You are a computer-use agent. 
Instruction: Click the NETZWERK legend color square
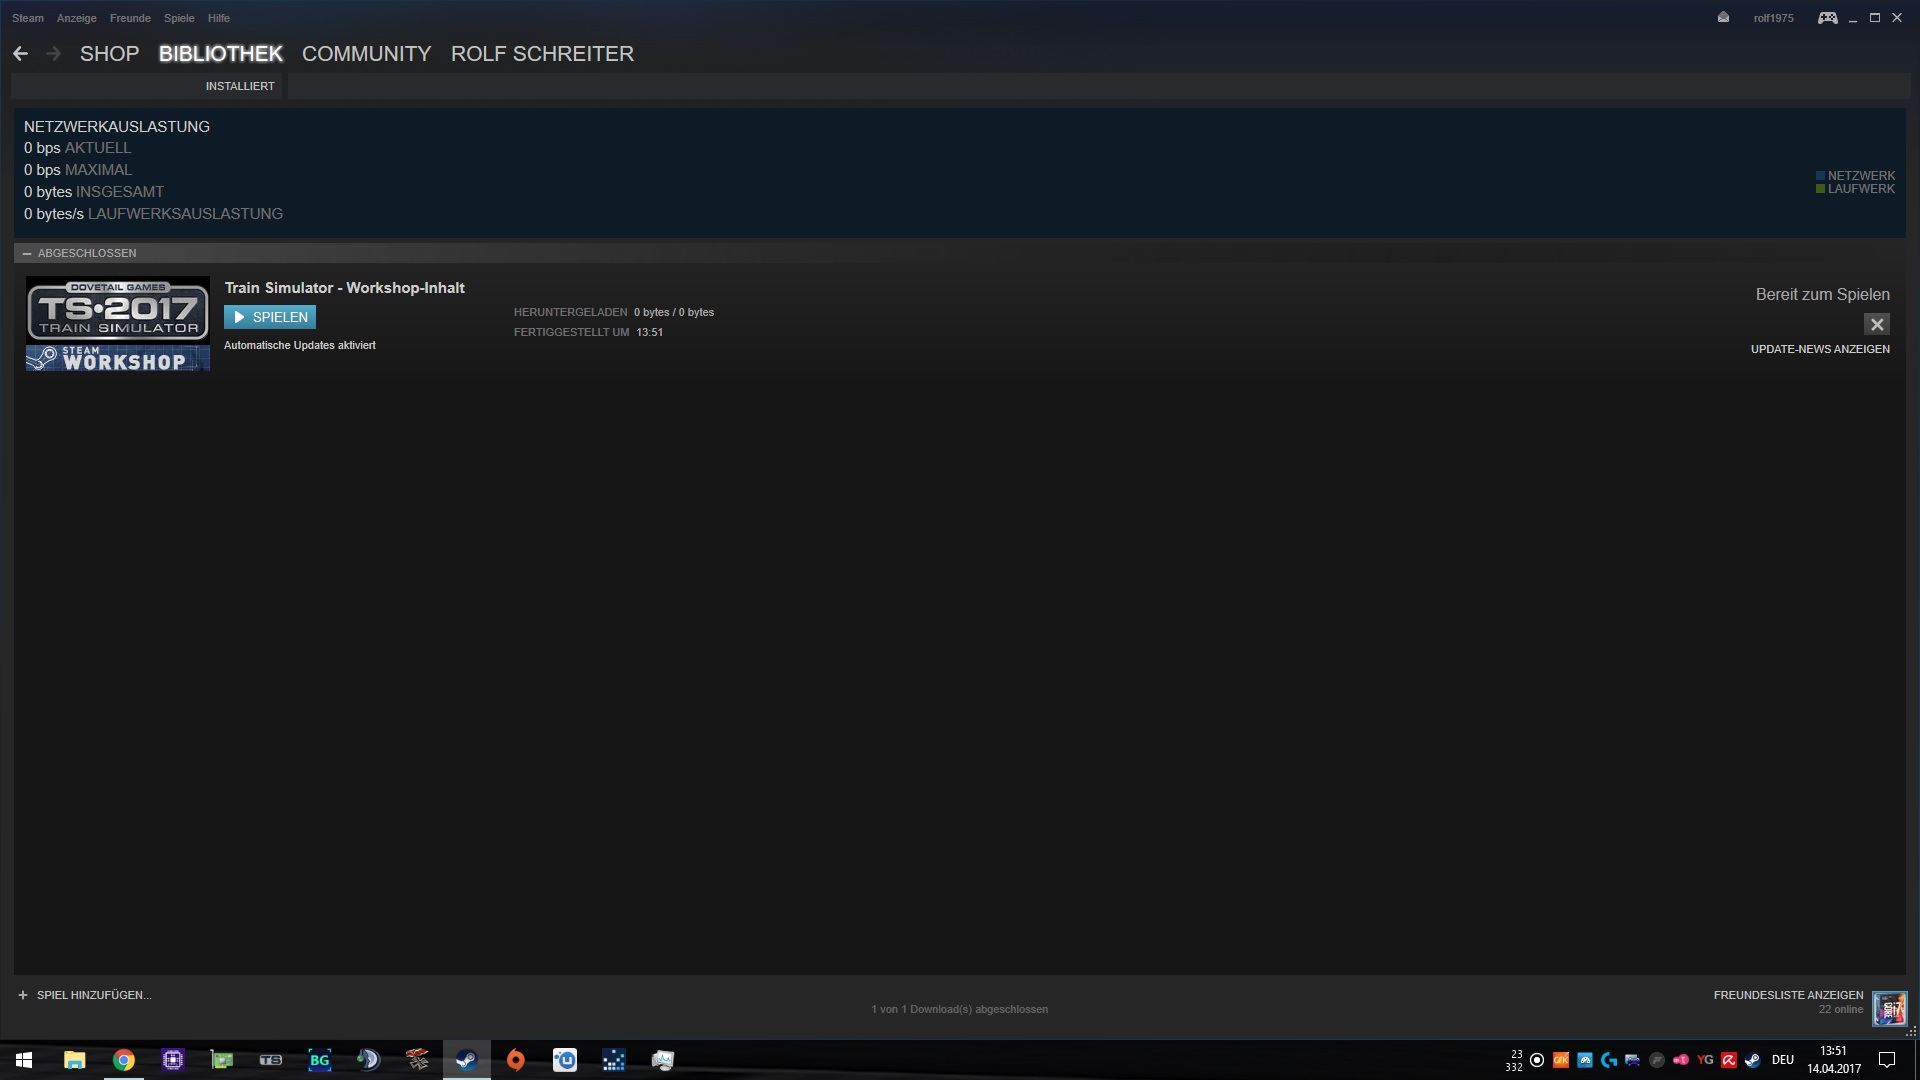pos(1820,176)
